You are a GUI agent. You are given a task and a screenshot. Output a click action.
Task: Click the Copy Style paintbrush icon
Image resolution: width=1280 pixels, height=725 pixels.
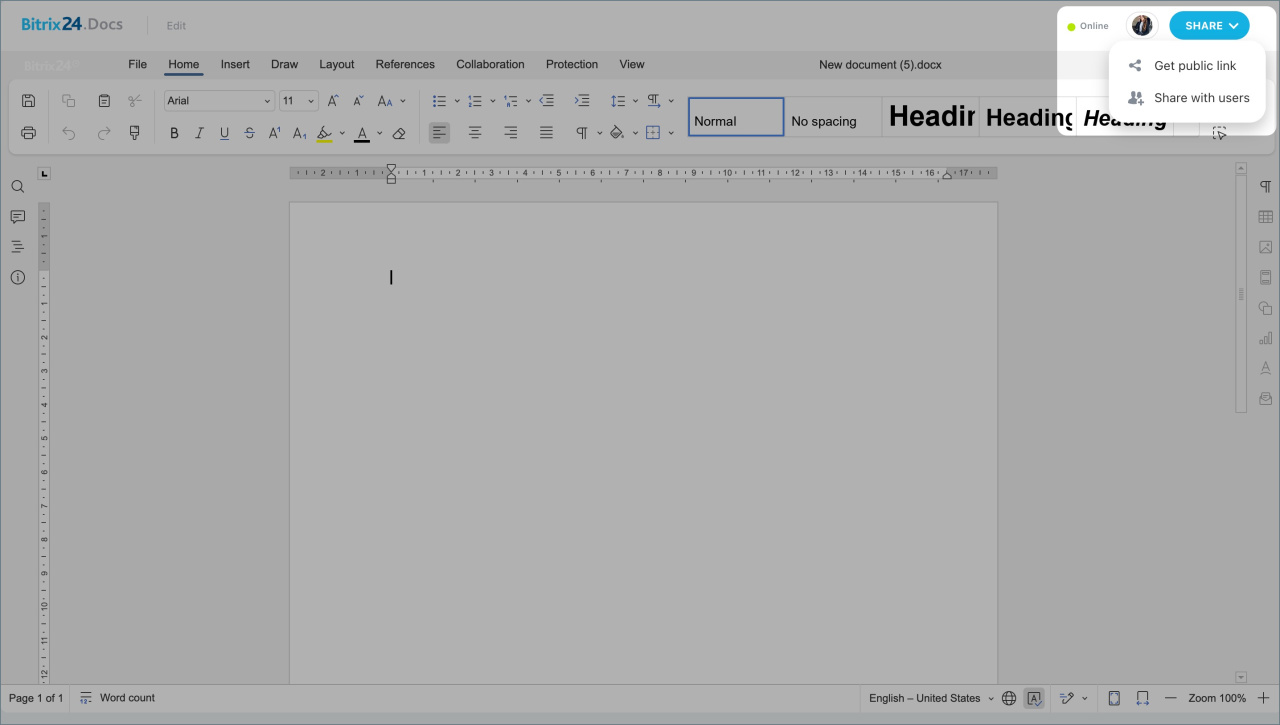tap(134, 133)
